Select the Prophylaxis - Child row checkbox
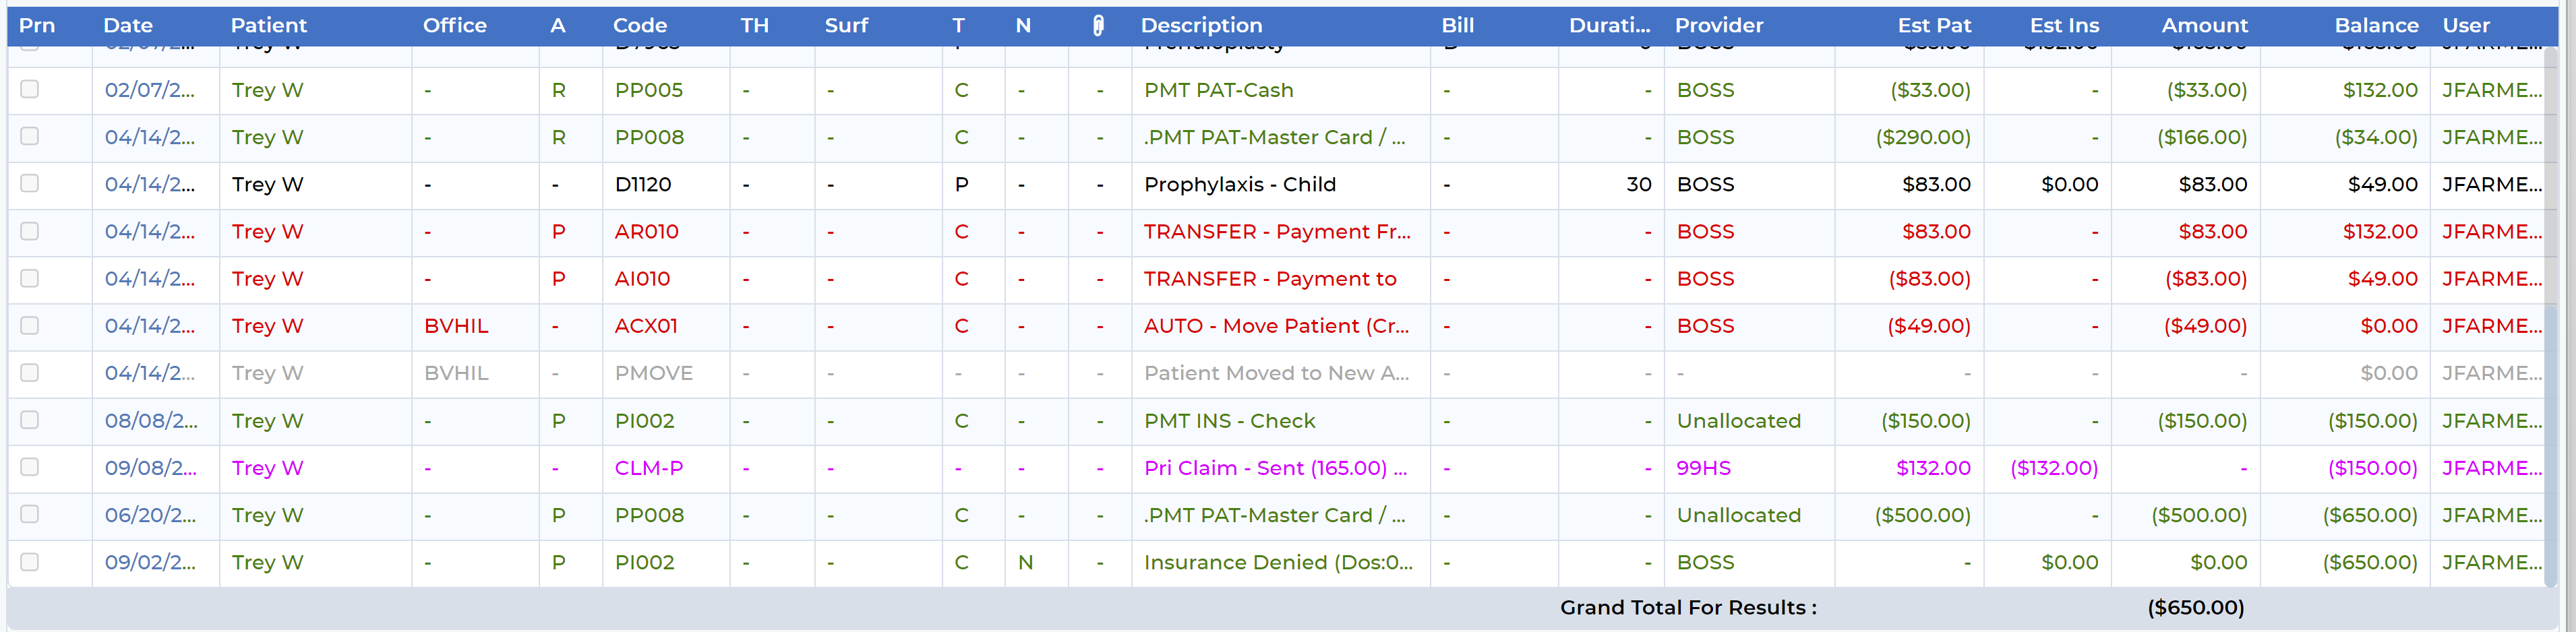The height and width of the screenshot is (632, 2576). click(30, 184)
